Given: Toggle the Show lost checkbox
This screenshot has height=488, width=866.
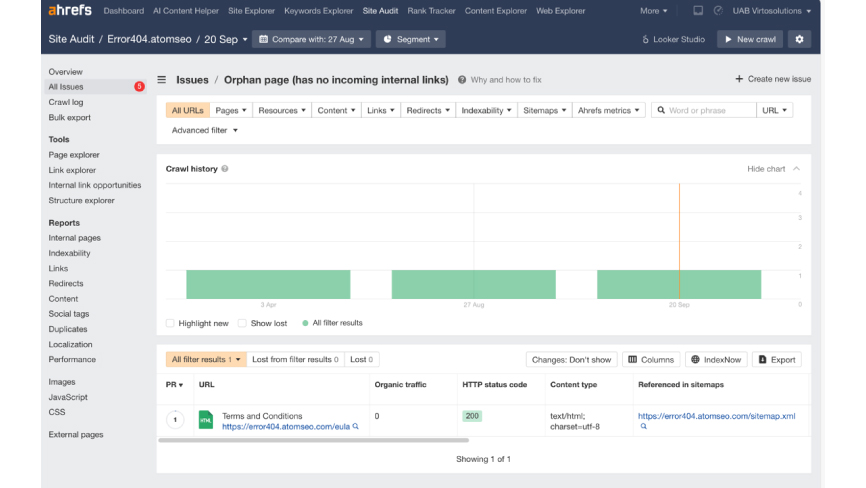Looking at the screenshot, I should (x=242, y=323).
